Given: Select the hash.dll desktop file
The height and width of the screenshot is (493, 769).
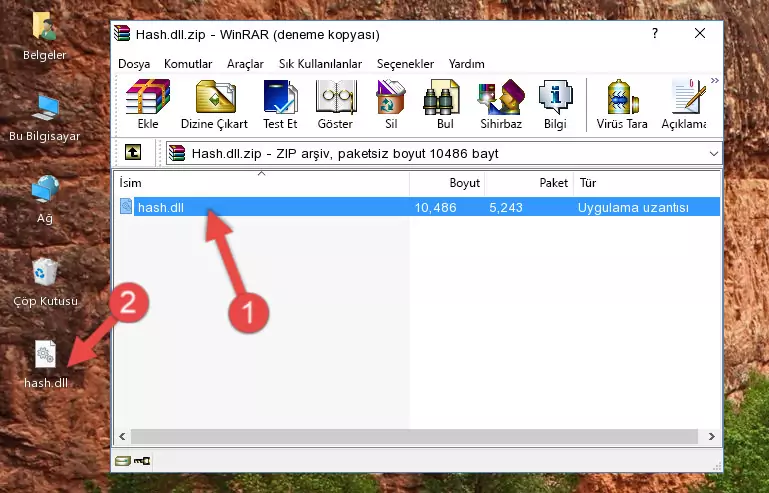Looking at the screenshot, I should click(x=46, y=365).
